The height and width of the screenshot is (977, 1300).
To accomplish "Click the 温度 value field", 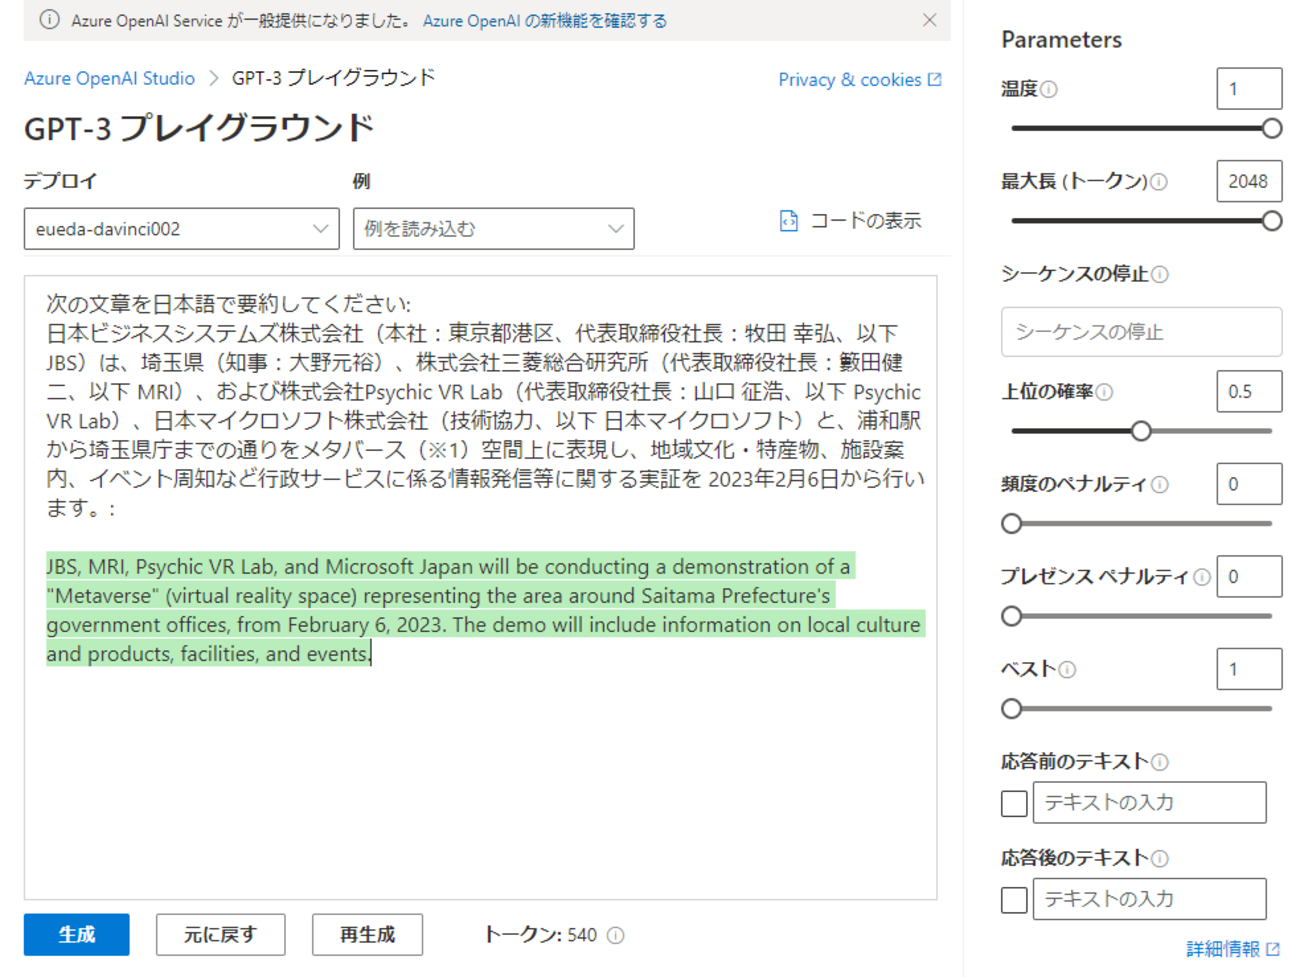I will [1249, 89].
